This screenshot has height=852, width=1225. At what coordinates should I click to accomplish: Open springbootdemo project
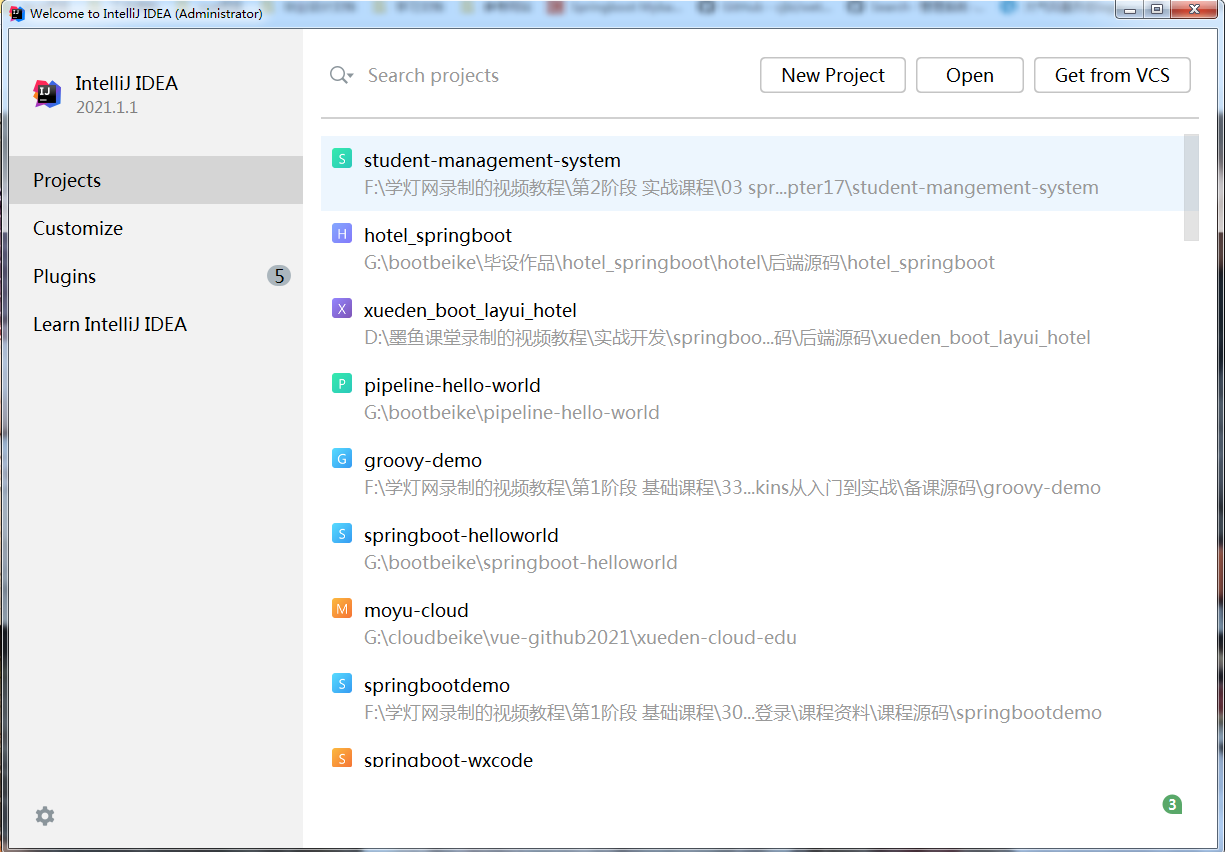[x=752, y=698]
